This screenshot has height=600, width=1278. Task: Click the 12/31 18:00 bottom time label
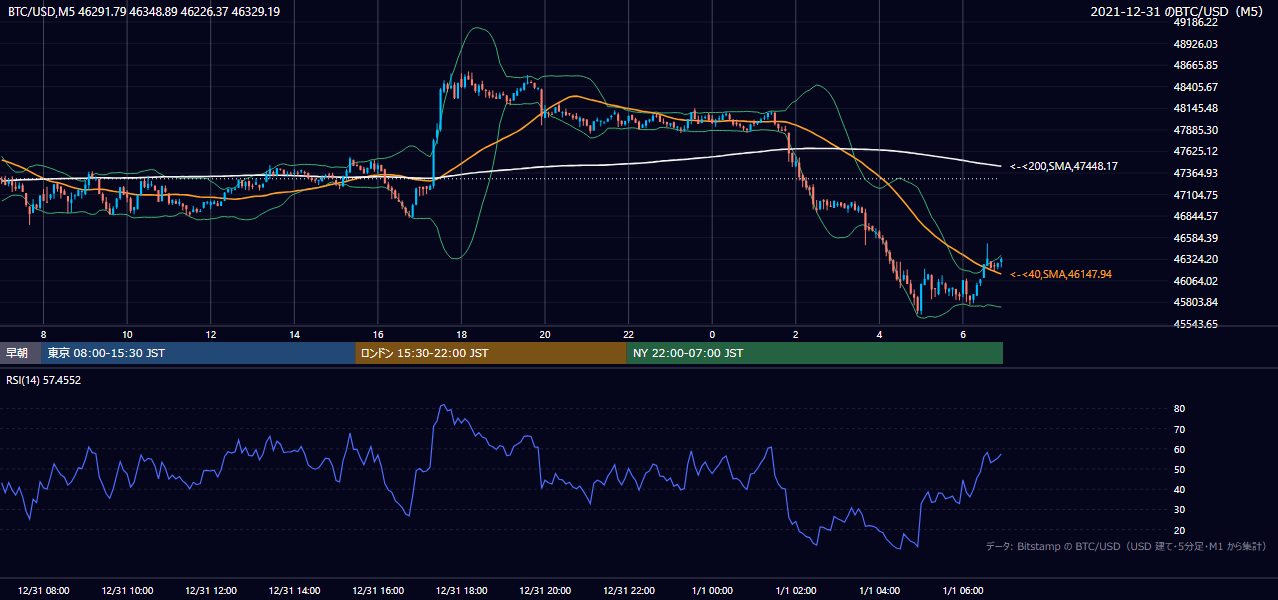(461, 591)
